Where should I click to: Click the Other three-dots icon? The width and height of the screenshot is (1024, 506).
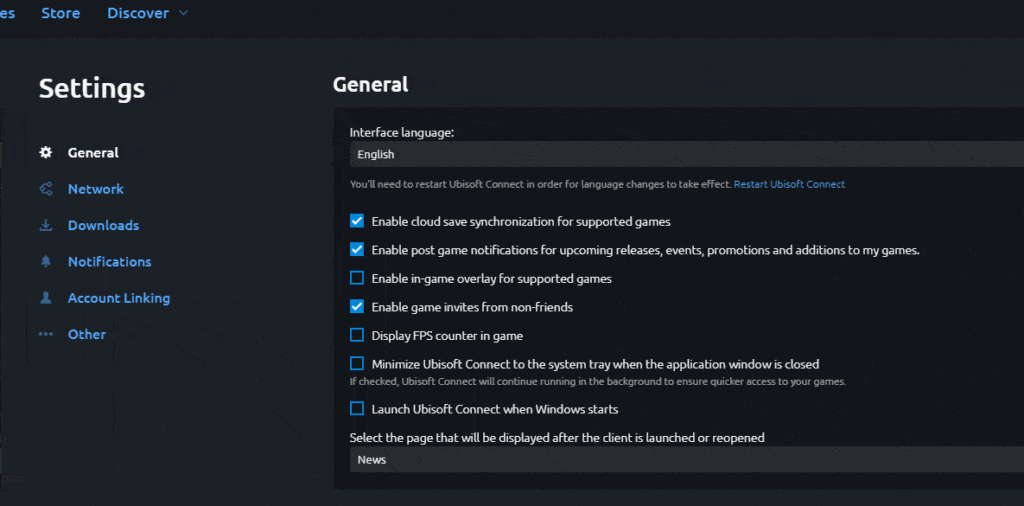click(46, 334)
